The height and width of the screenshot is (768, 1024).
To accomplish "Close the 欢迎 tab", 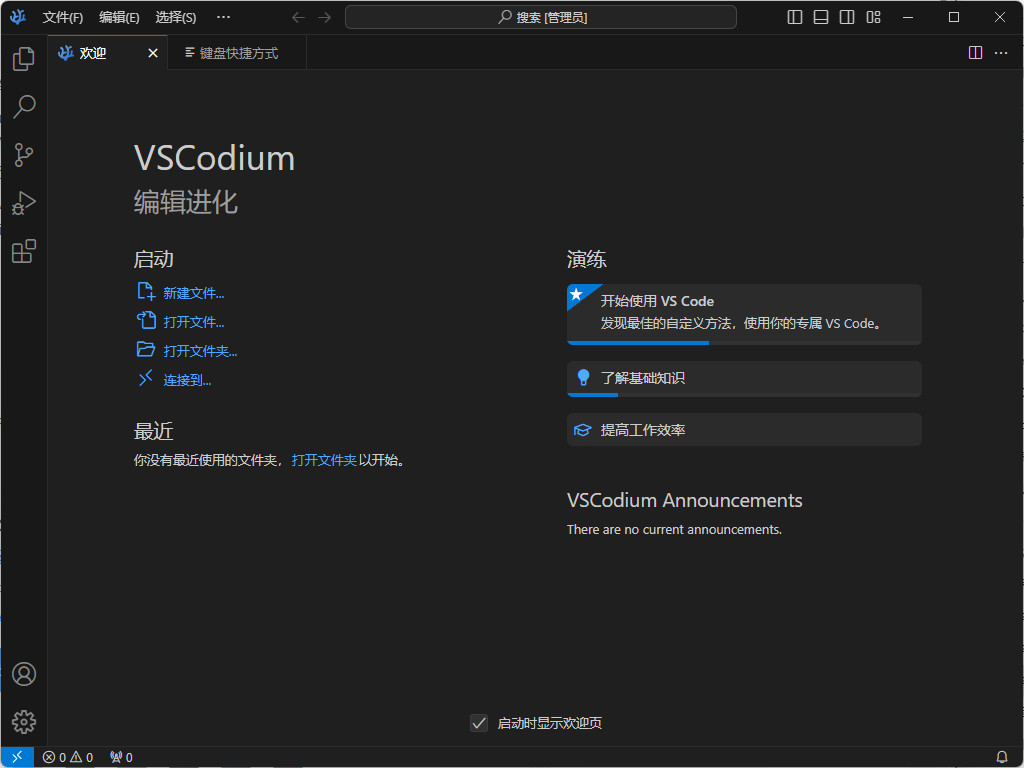I will point(153,53).
